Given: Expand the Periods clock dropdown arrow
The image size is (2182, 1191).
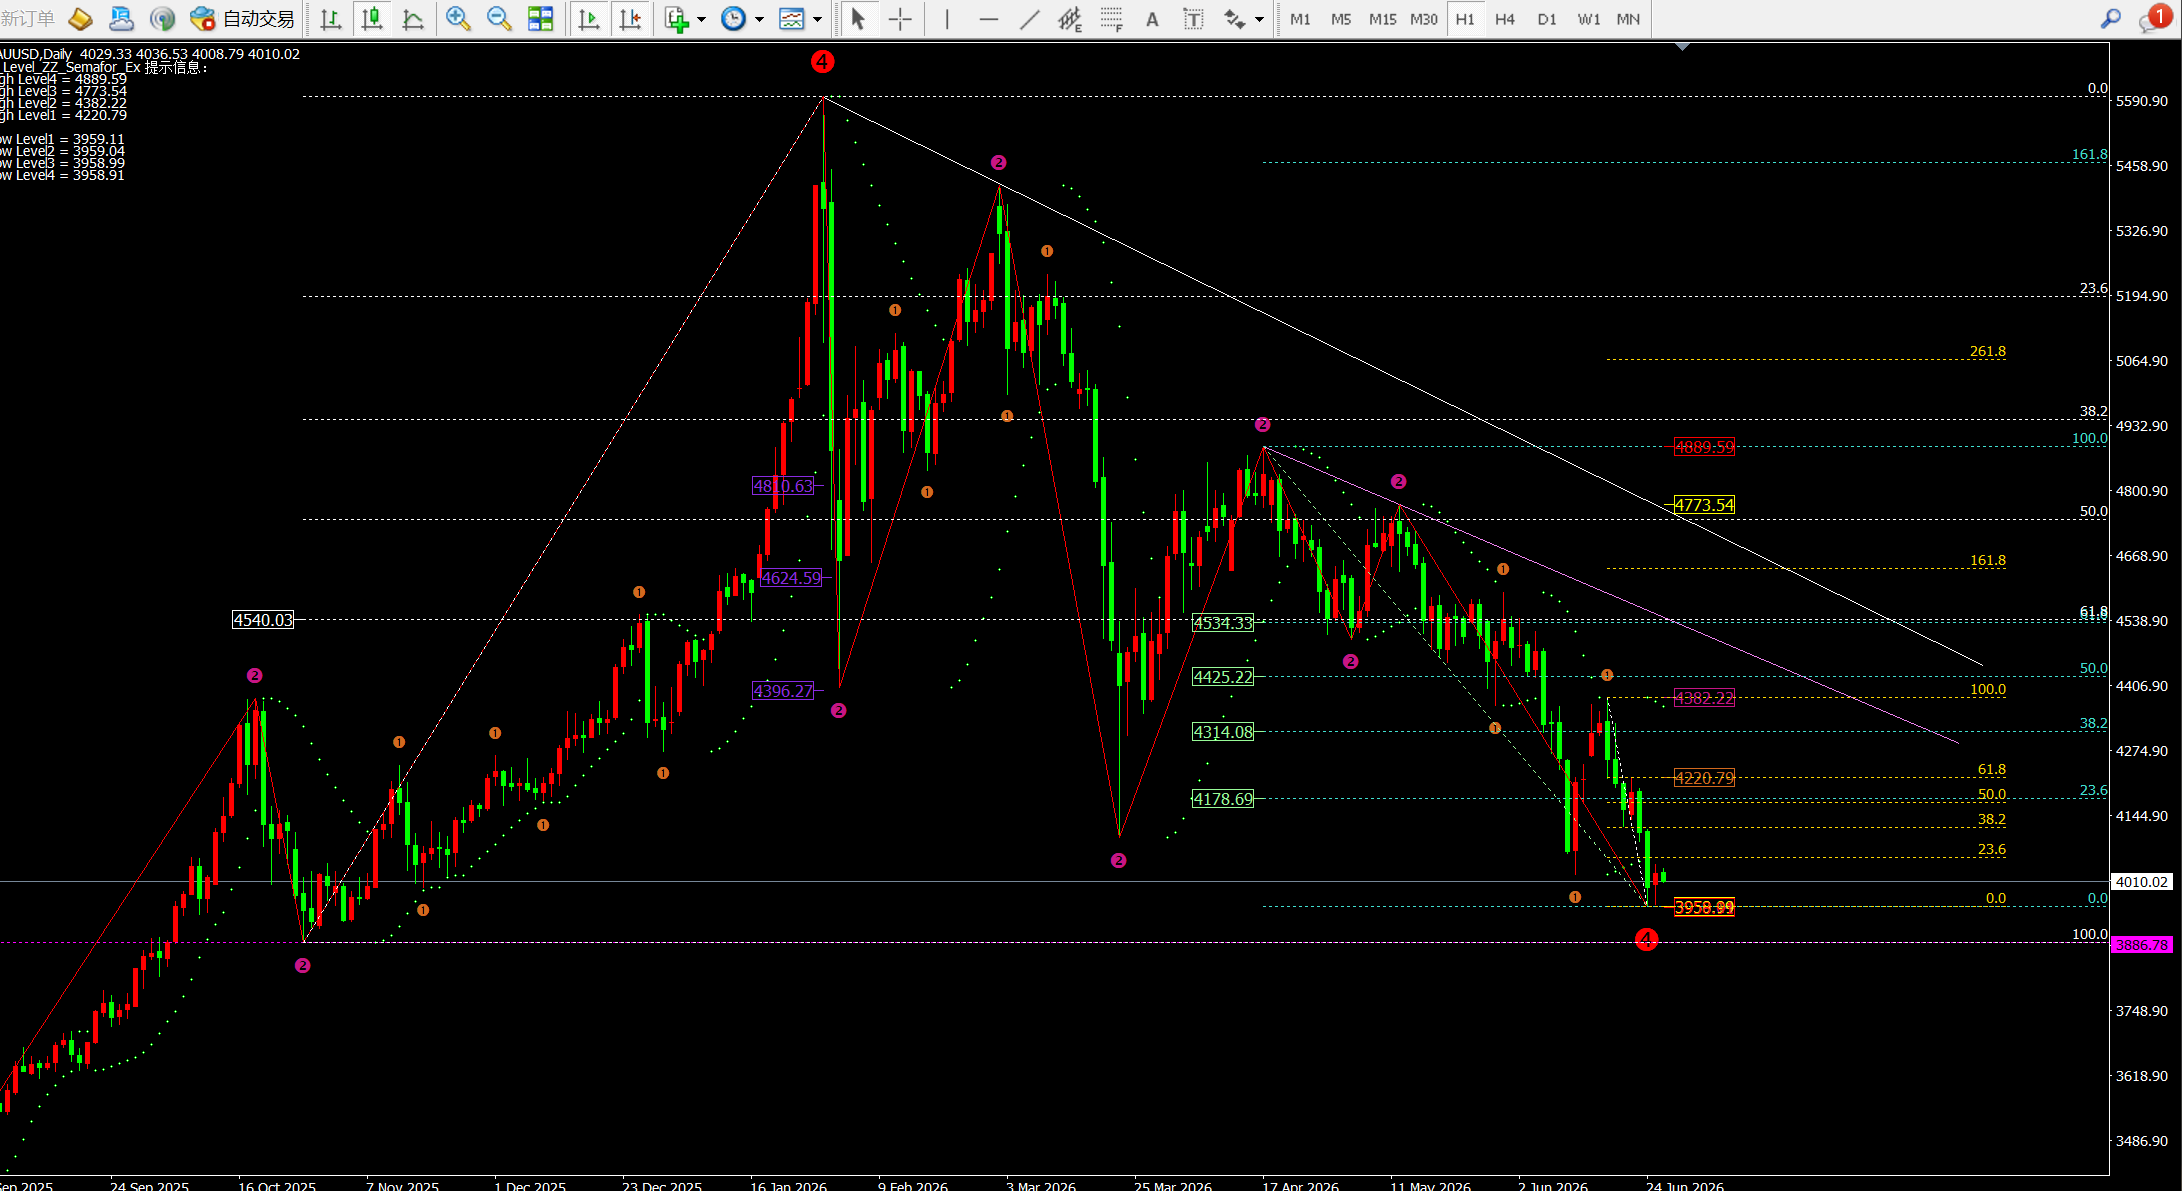Looking at the screenshot, I should (759, 19).
